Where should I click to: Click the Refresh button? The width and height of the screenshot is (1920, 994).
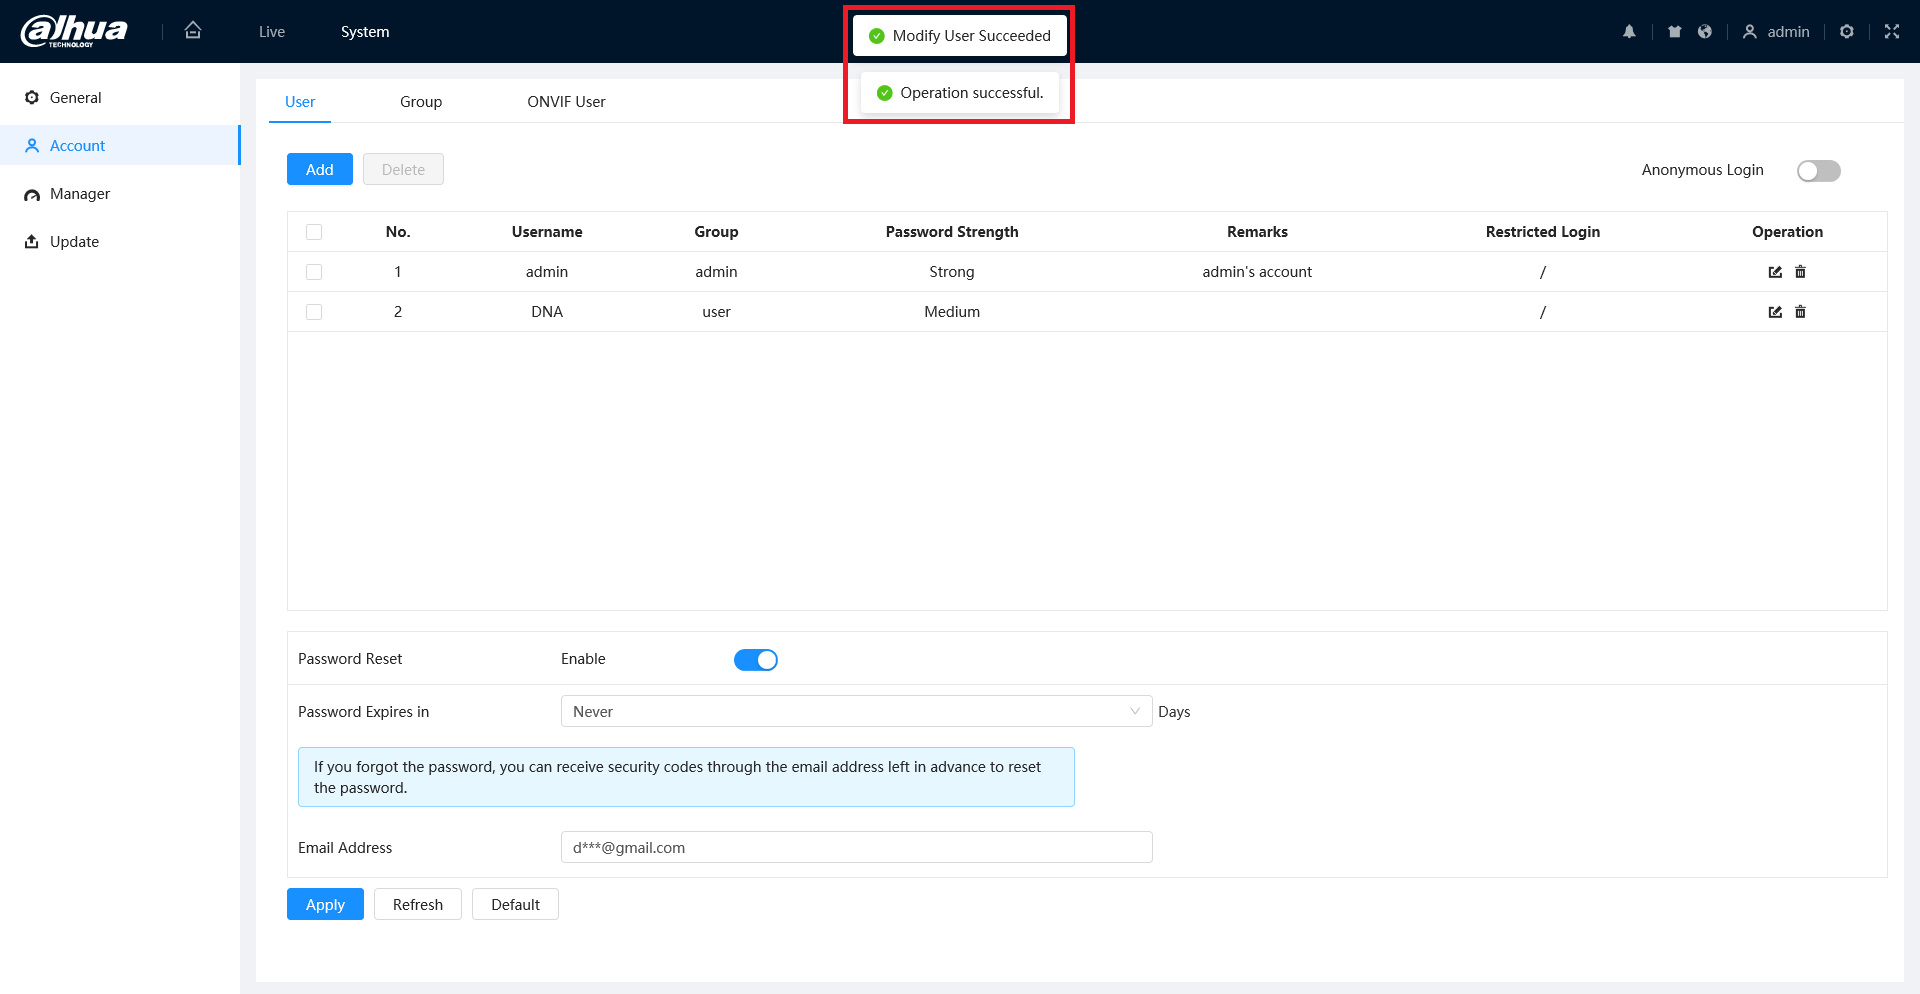click(417, 904)
